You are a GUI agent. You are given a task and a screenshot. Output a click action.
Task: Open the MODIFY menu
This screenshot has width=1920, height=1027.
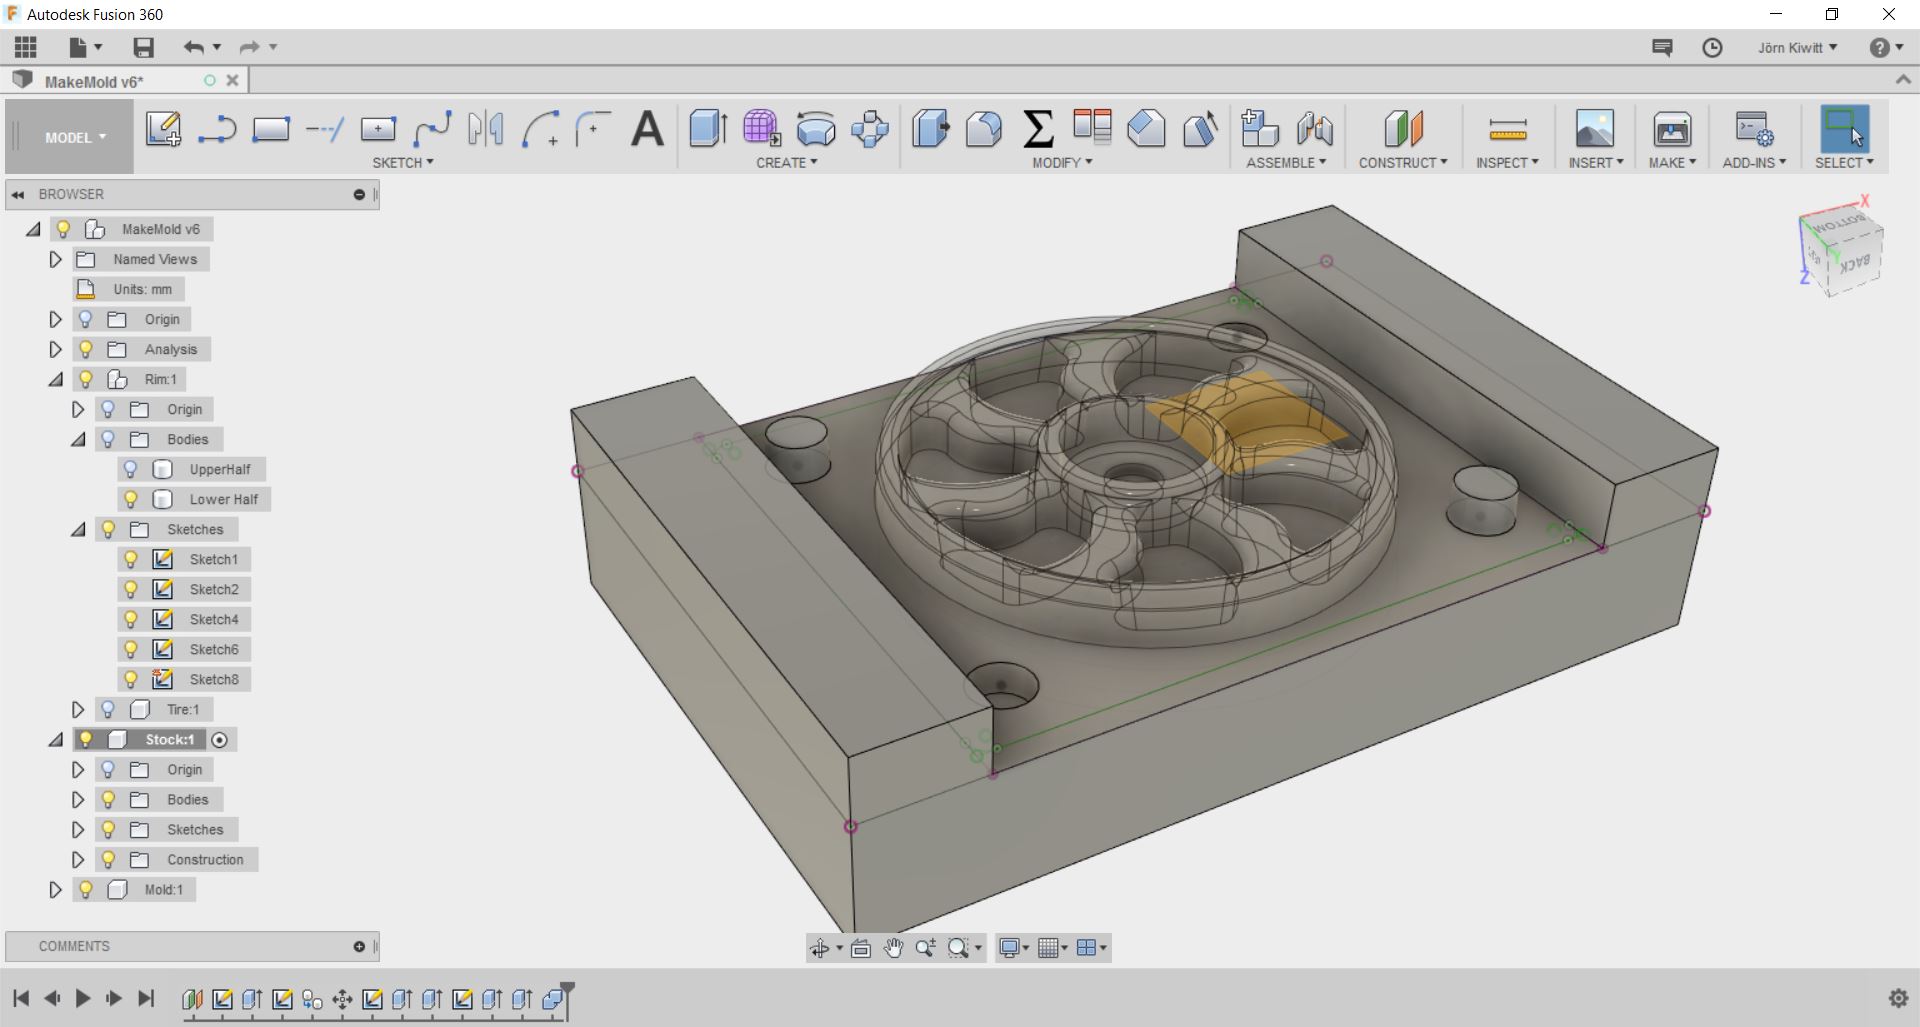1062,163
